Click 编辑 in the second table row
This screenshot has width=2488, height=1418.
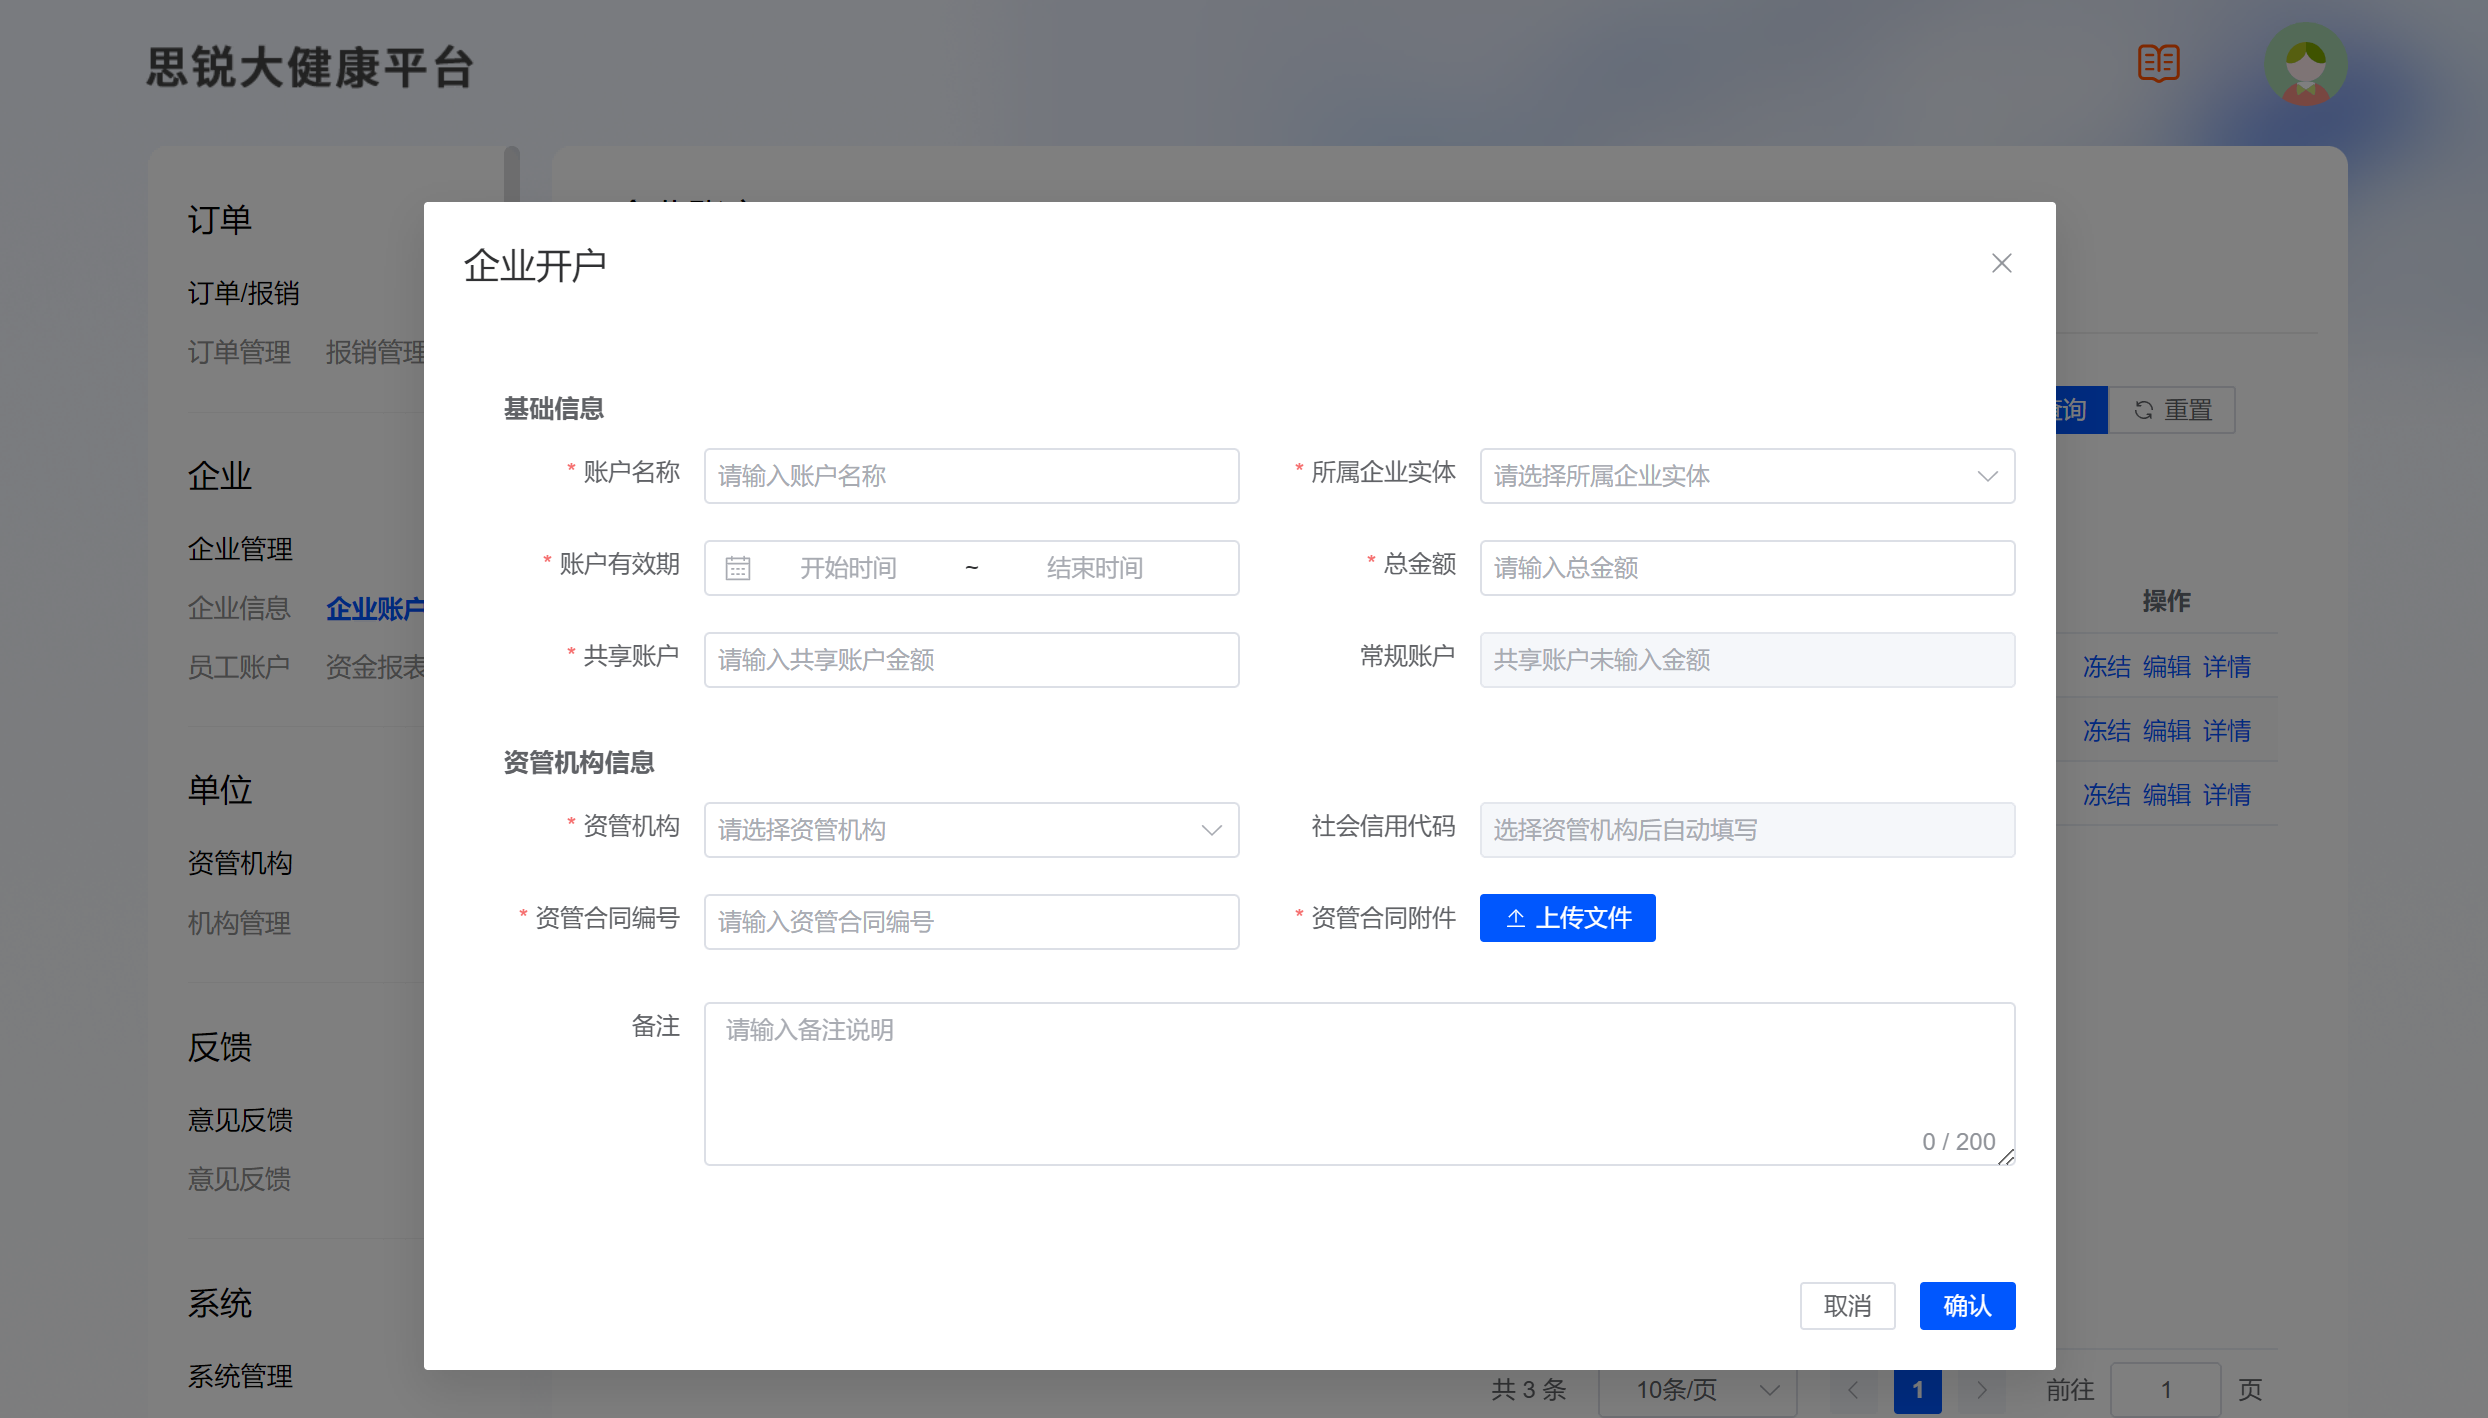point(2166,731)
